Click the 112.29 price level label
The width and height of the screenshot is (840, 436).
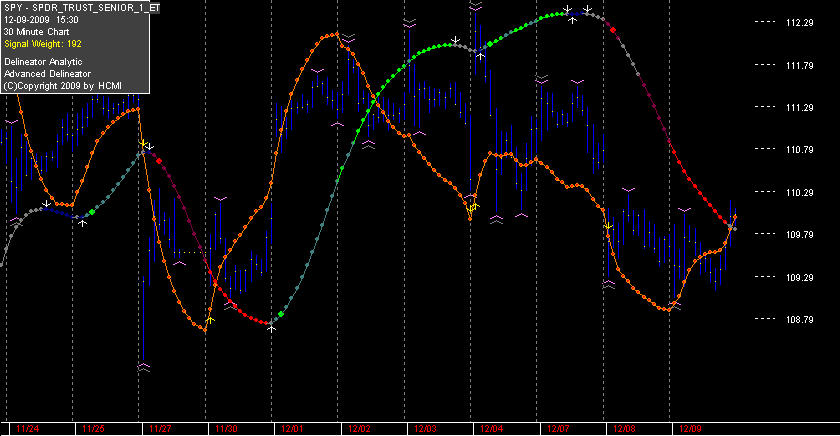pyautogui.click(x=799, y=22)
